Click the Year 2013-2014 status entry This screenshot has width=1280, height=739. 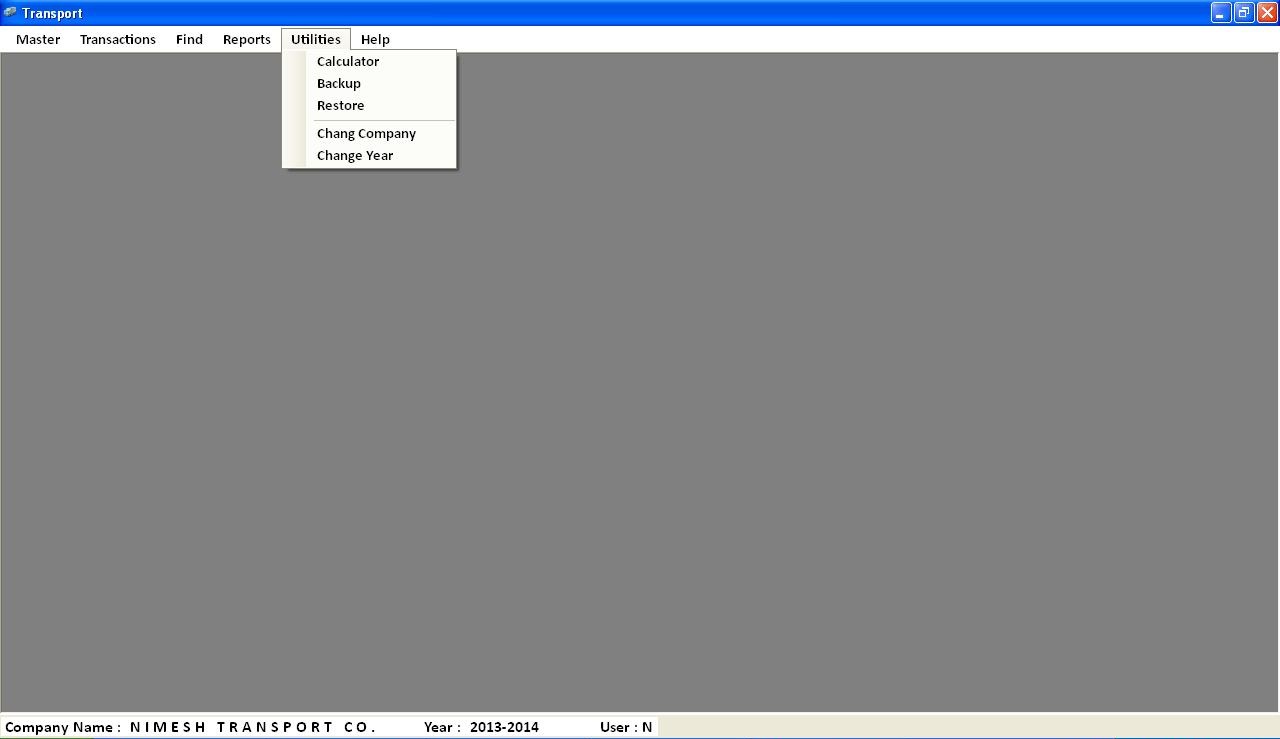click(x=481, y=727)
